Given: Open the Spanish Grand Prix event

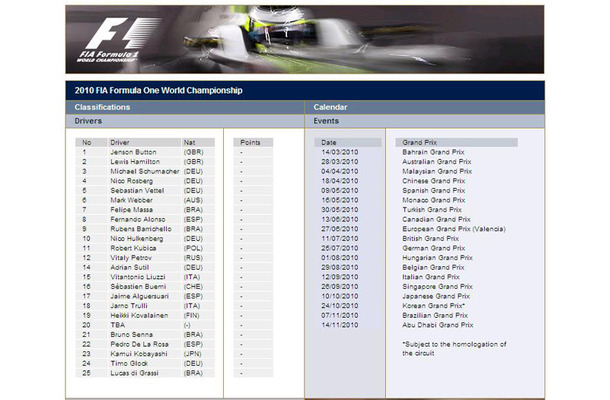Looking at the screenshot, I should click(434, 191).
